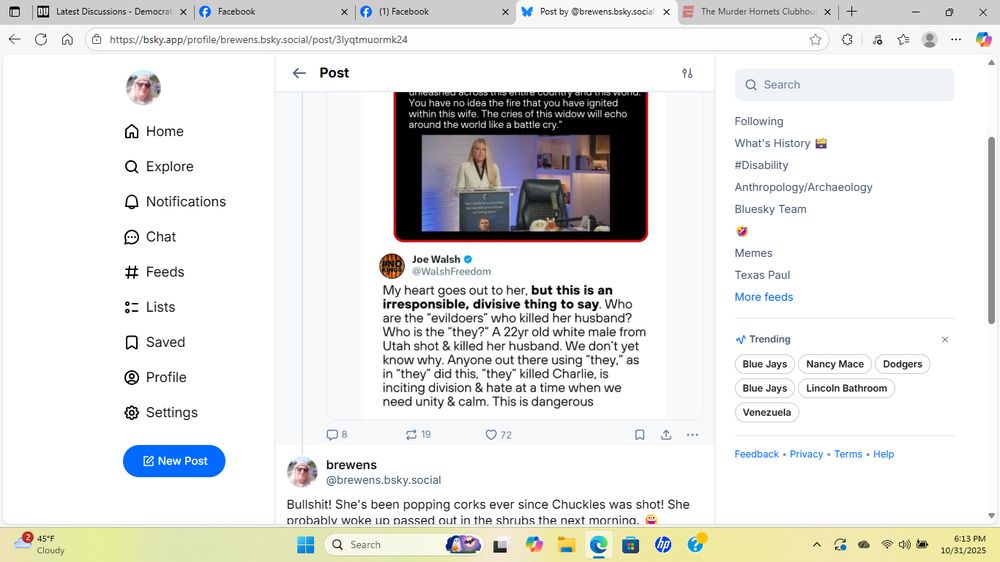Image resolution: width=1000 pixels, height=562 pixels.
Task: Open the #Disability feed
Action: click(761, 165)
